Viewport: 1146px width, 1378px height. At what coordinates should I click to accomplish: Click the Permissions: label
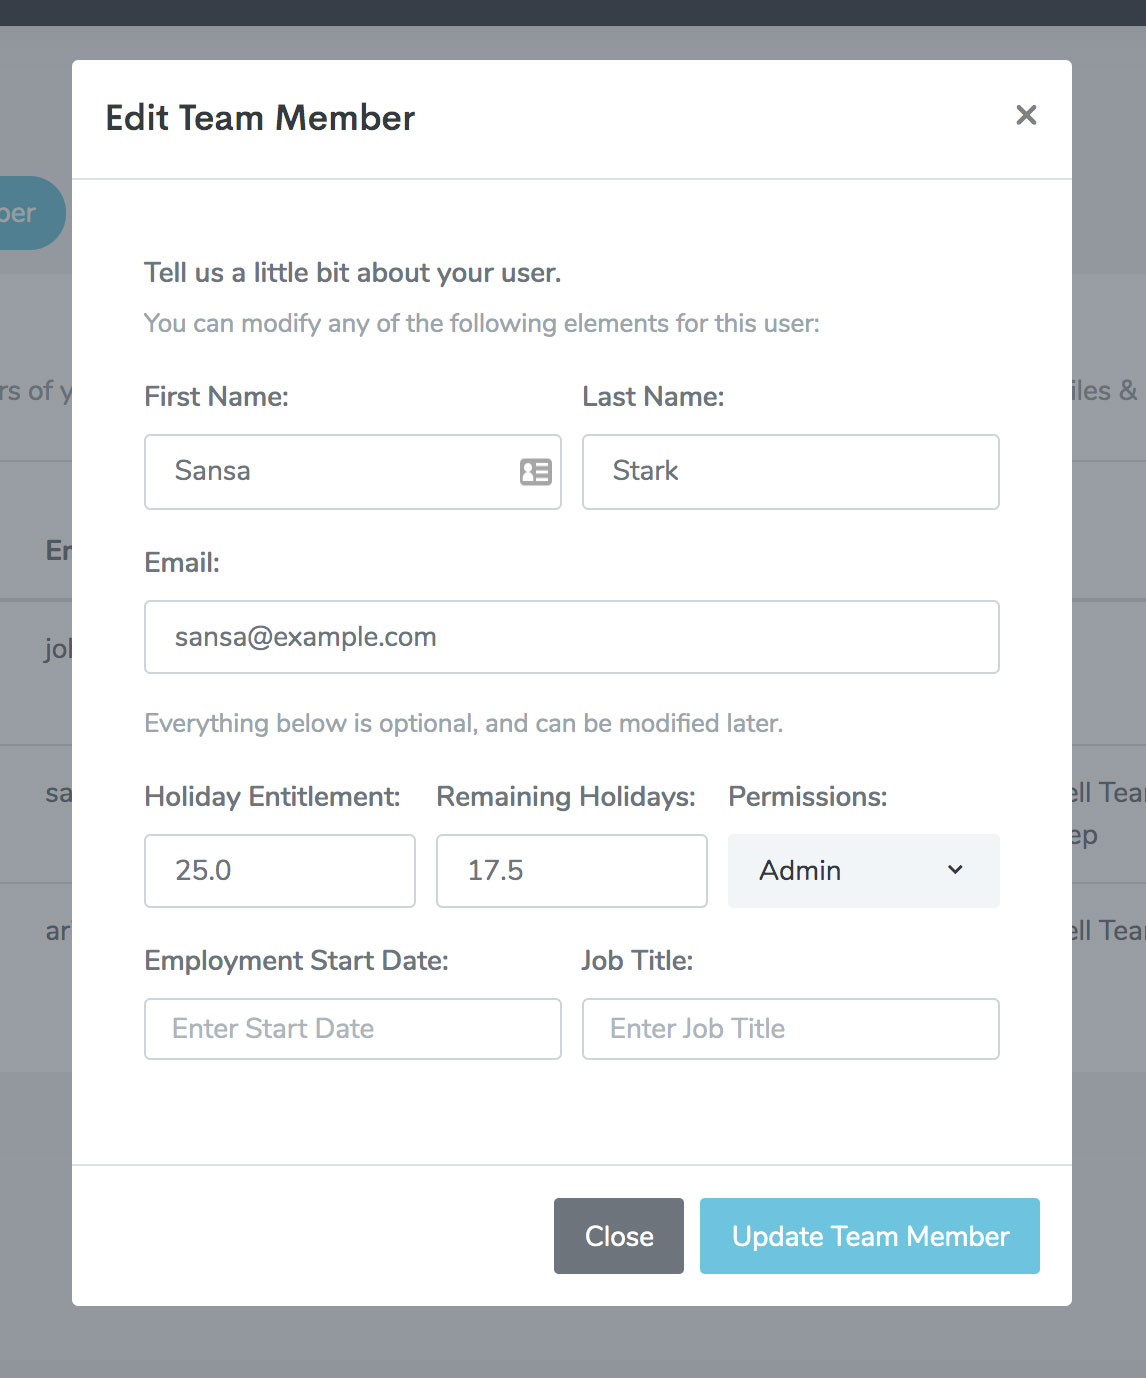(x=808, y=797)
